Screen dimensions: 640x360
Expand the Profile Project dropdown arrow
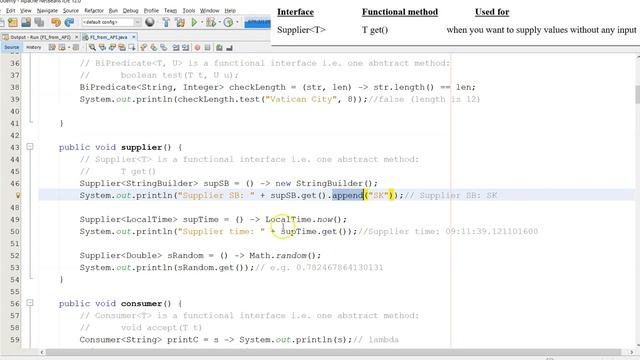click(x=238, y=22)
